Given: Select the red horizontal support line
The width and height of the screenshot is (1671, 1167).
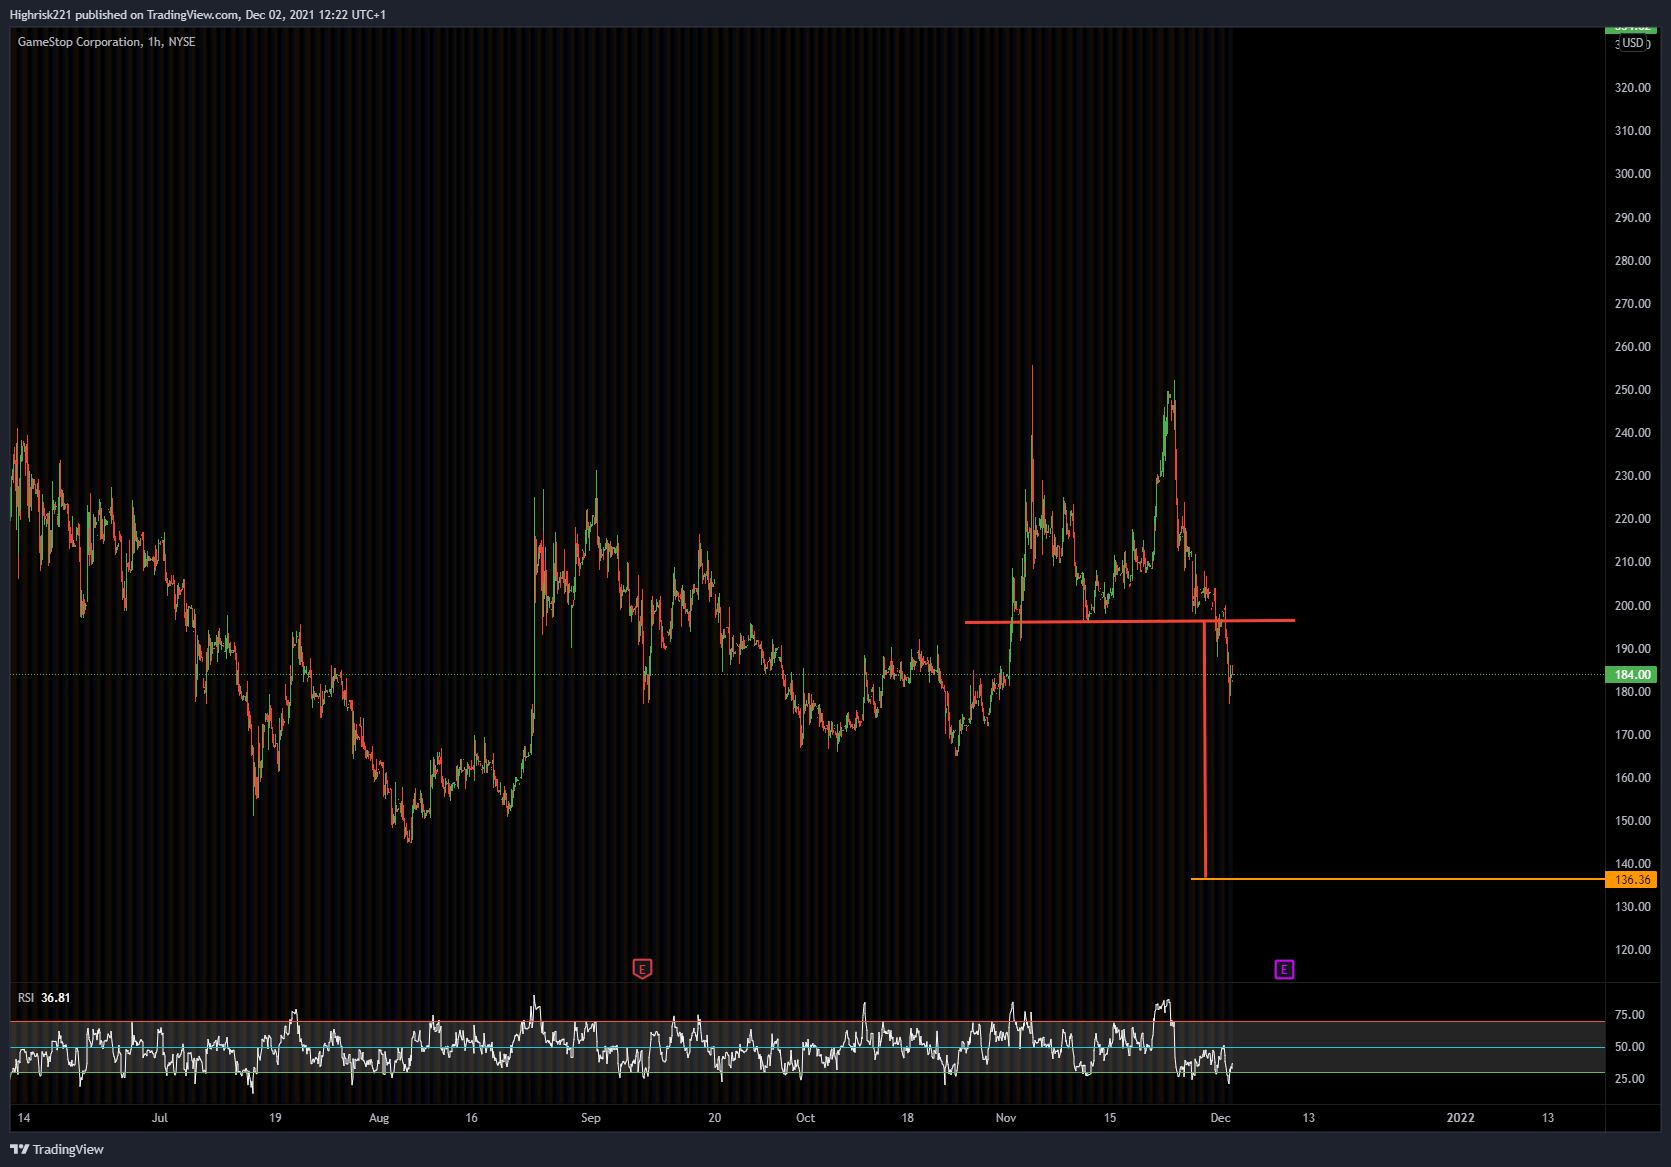Looking at the screenshot, I should pyautogui.click(x=1130, y=622).
